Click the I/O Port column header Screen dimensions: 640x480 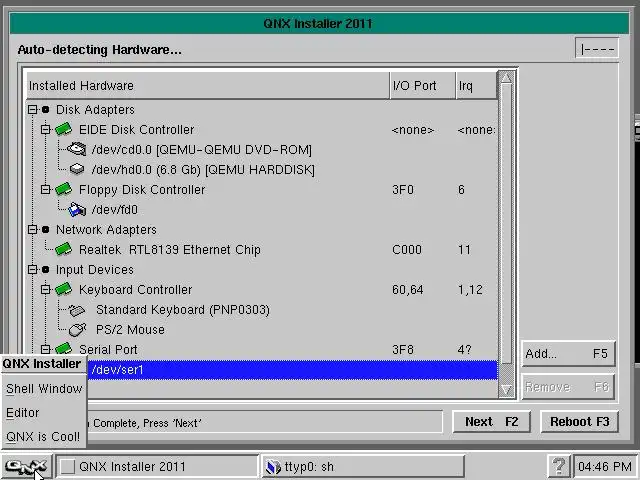point(422,85)
